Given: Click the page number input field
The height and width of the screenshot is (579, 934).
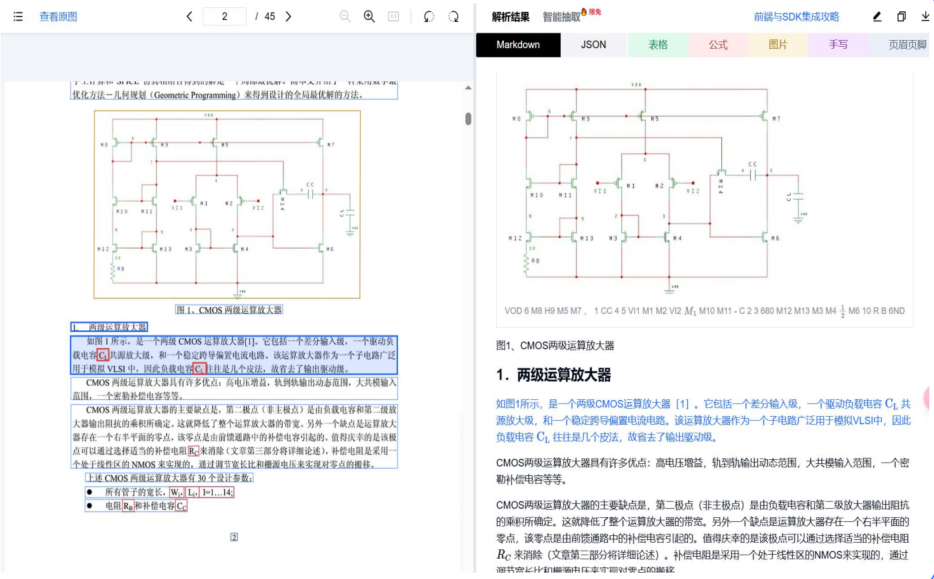Looking at the screenshot, I should pyautogui.click(x=225, y=17).
